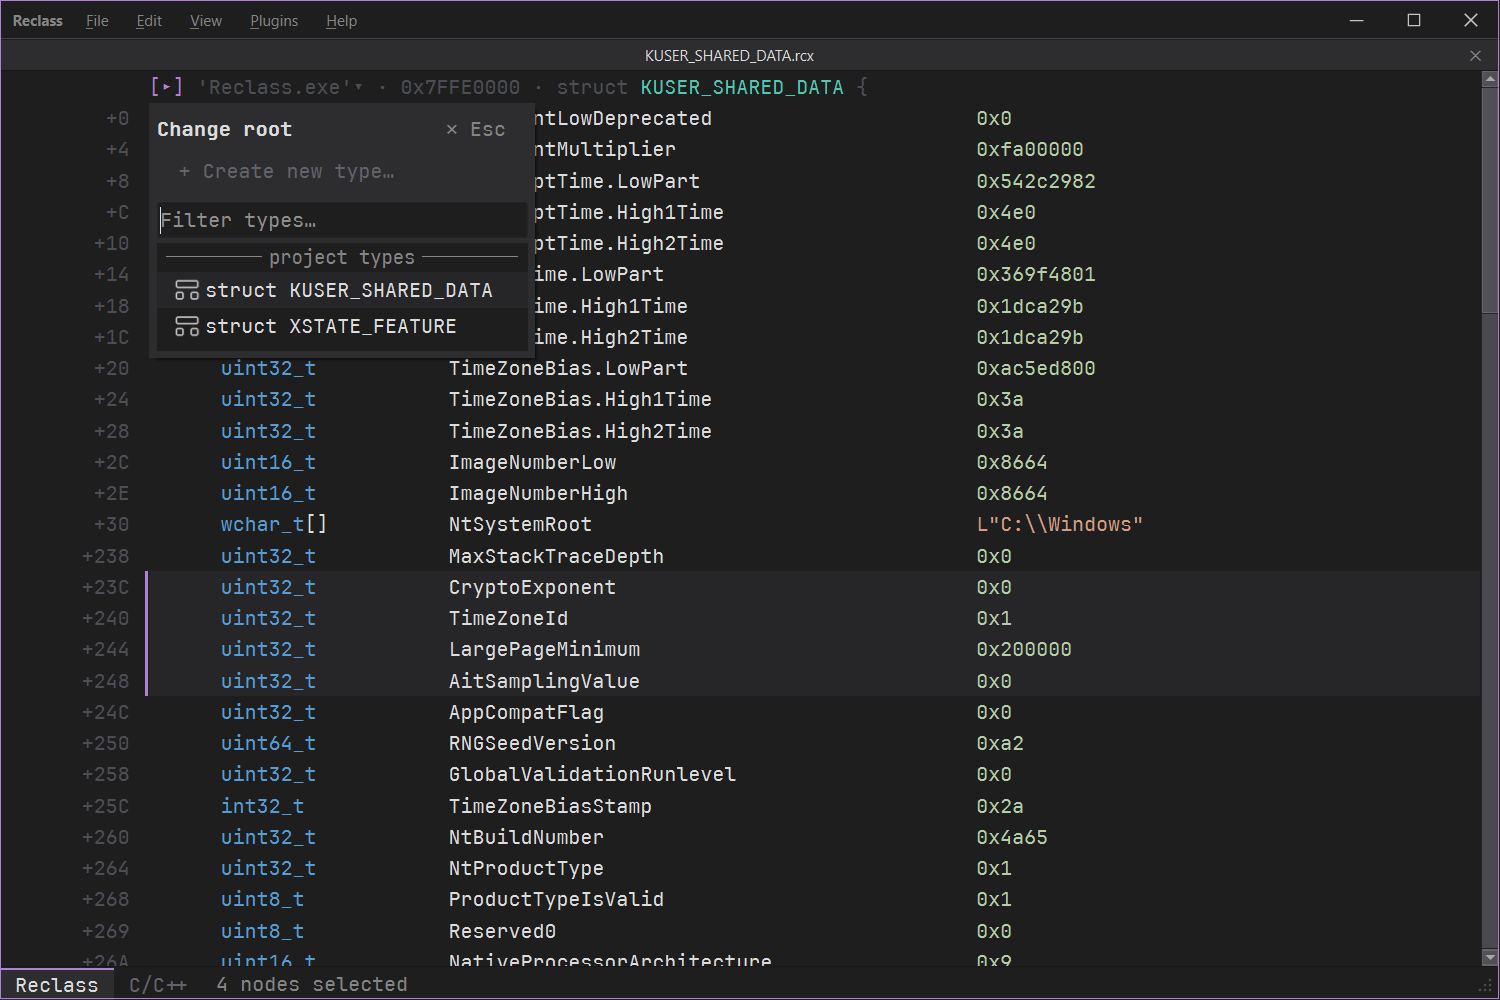This screenshot has width=1500, height=1000.
Task: Open the 'Reclass.exe' process dropdown
Action: (281, 87)
